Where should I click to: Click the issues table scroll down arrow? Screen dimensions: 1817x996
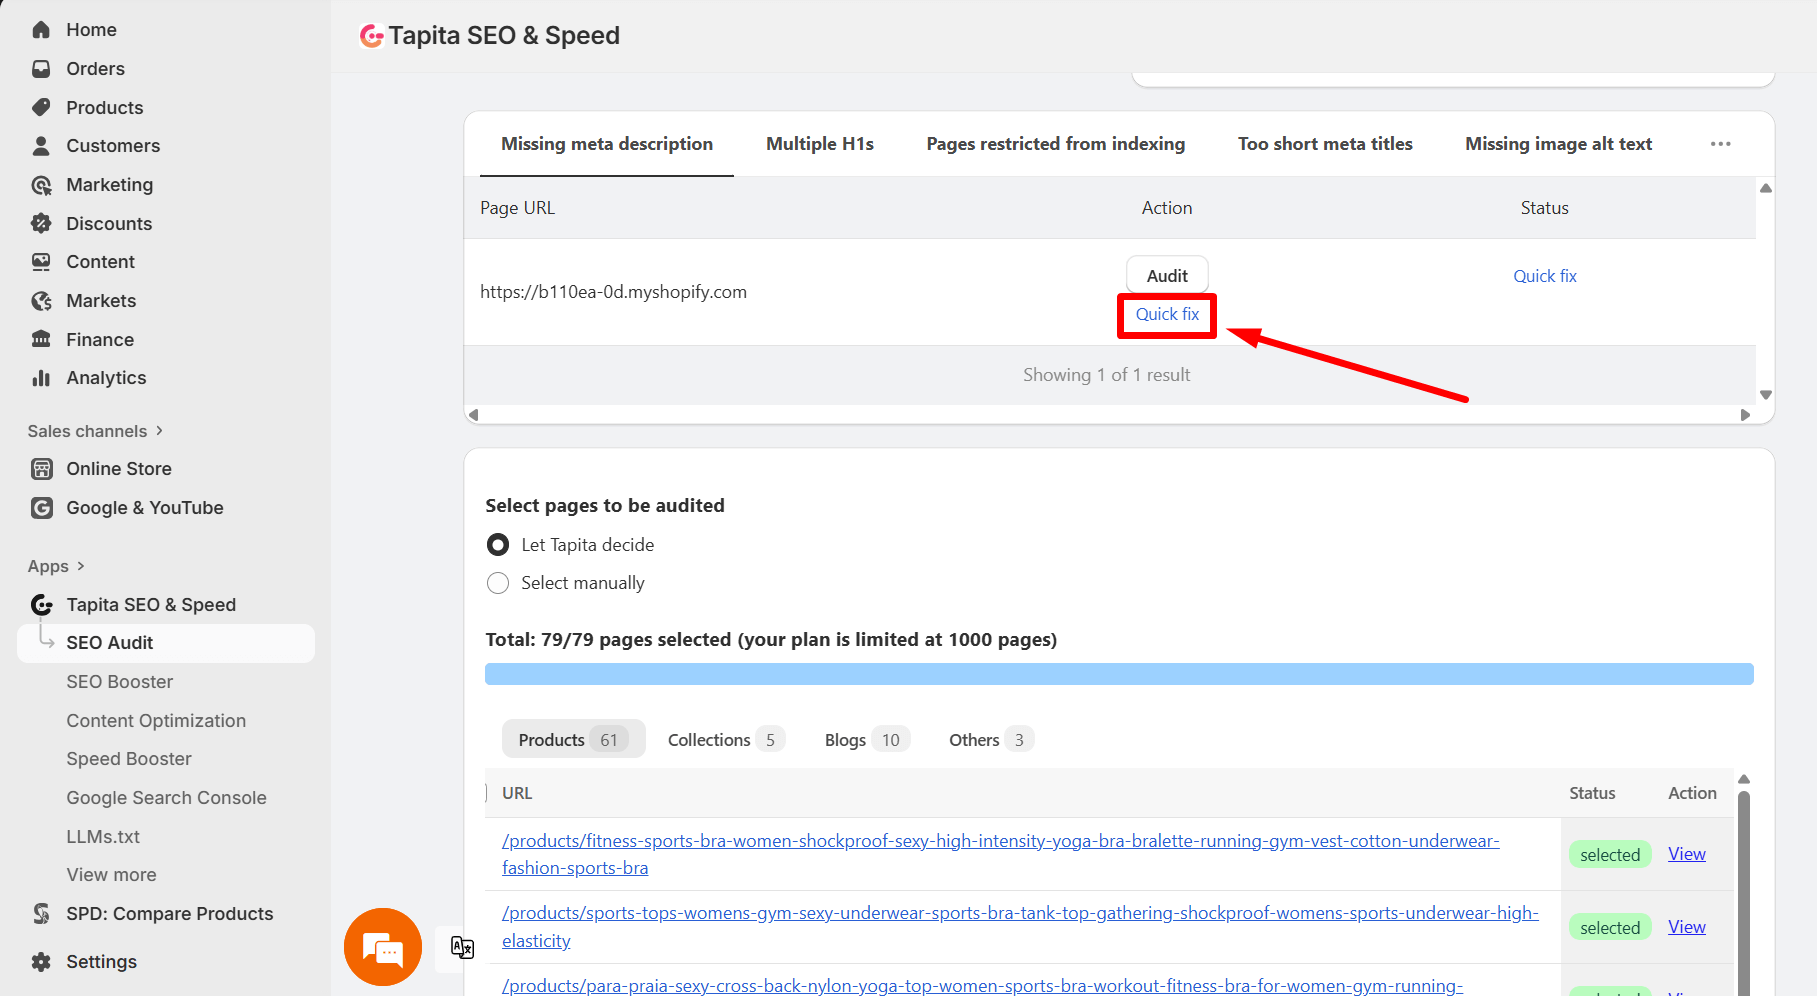click(x=1766, y=395)
